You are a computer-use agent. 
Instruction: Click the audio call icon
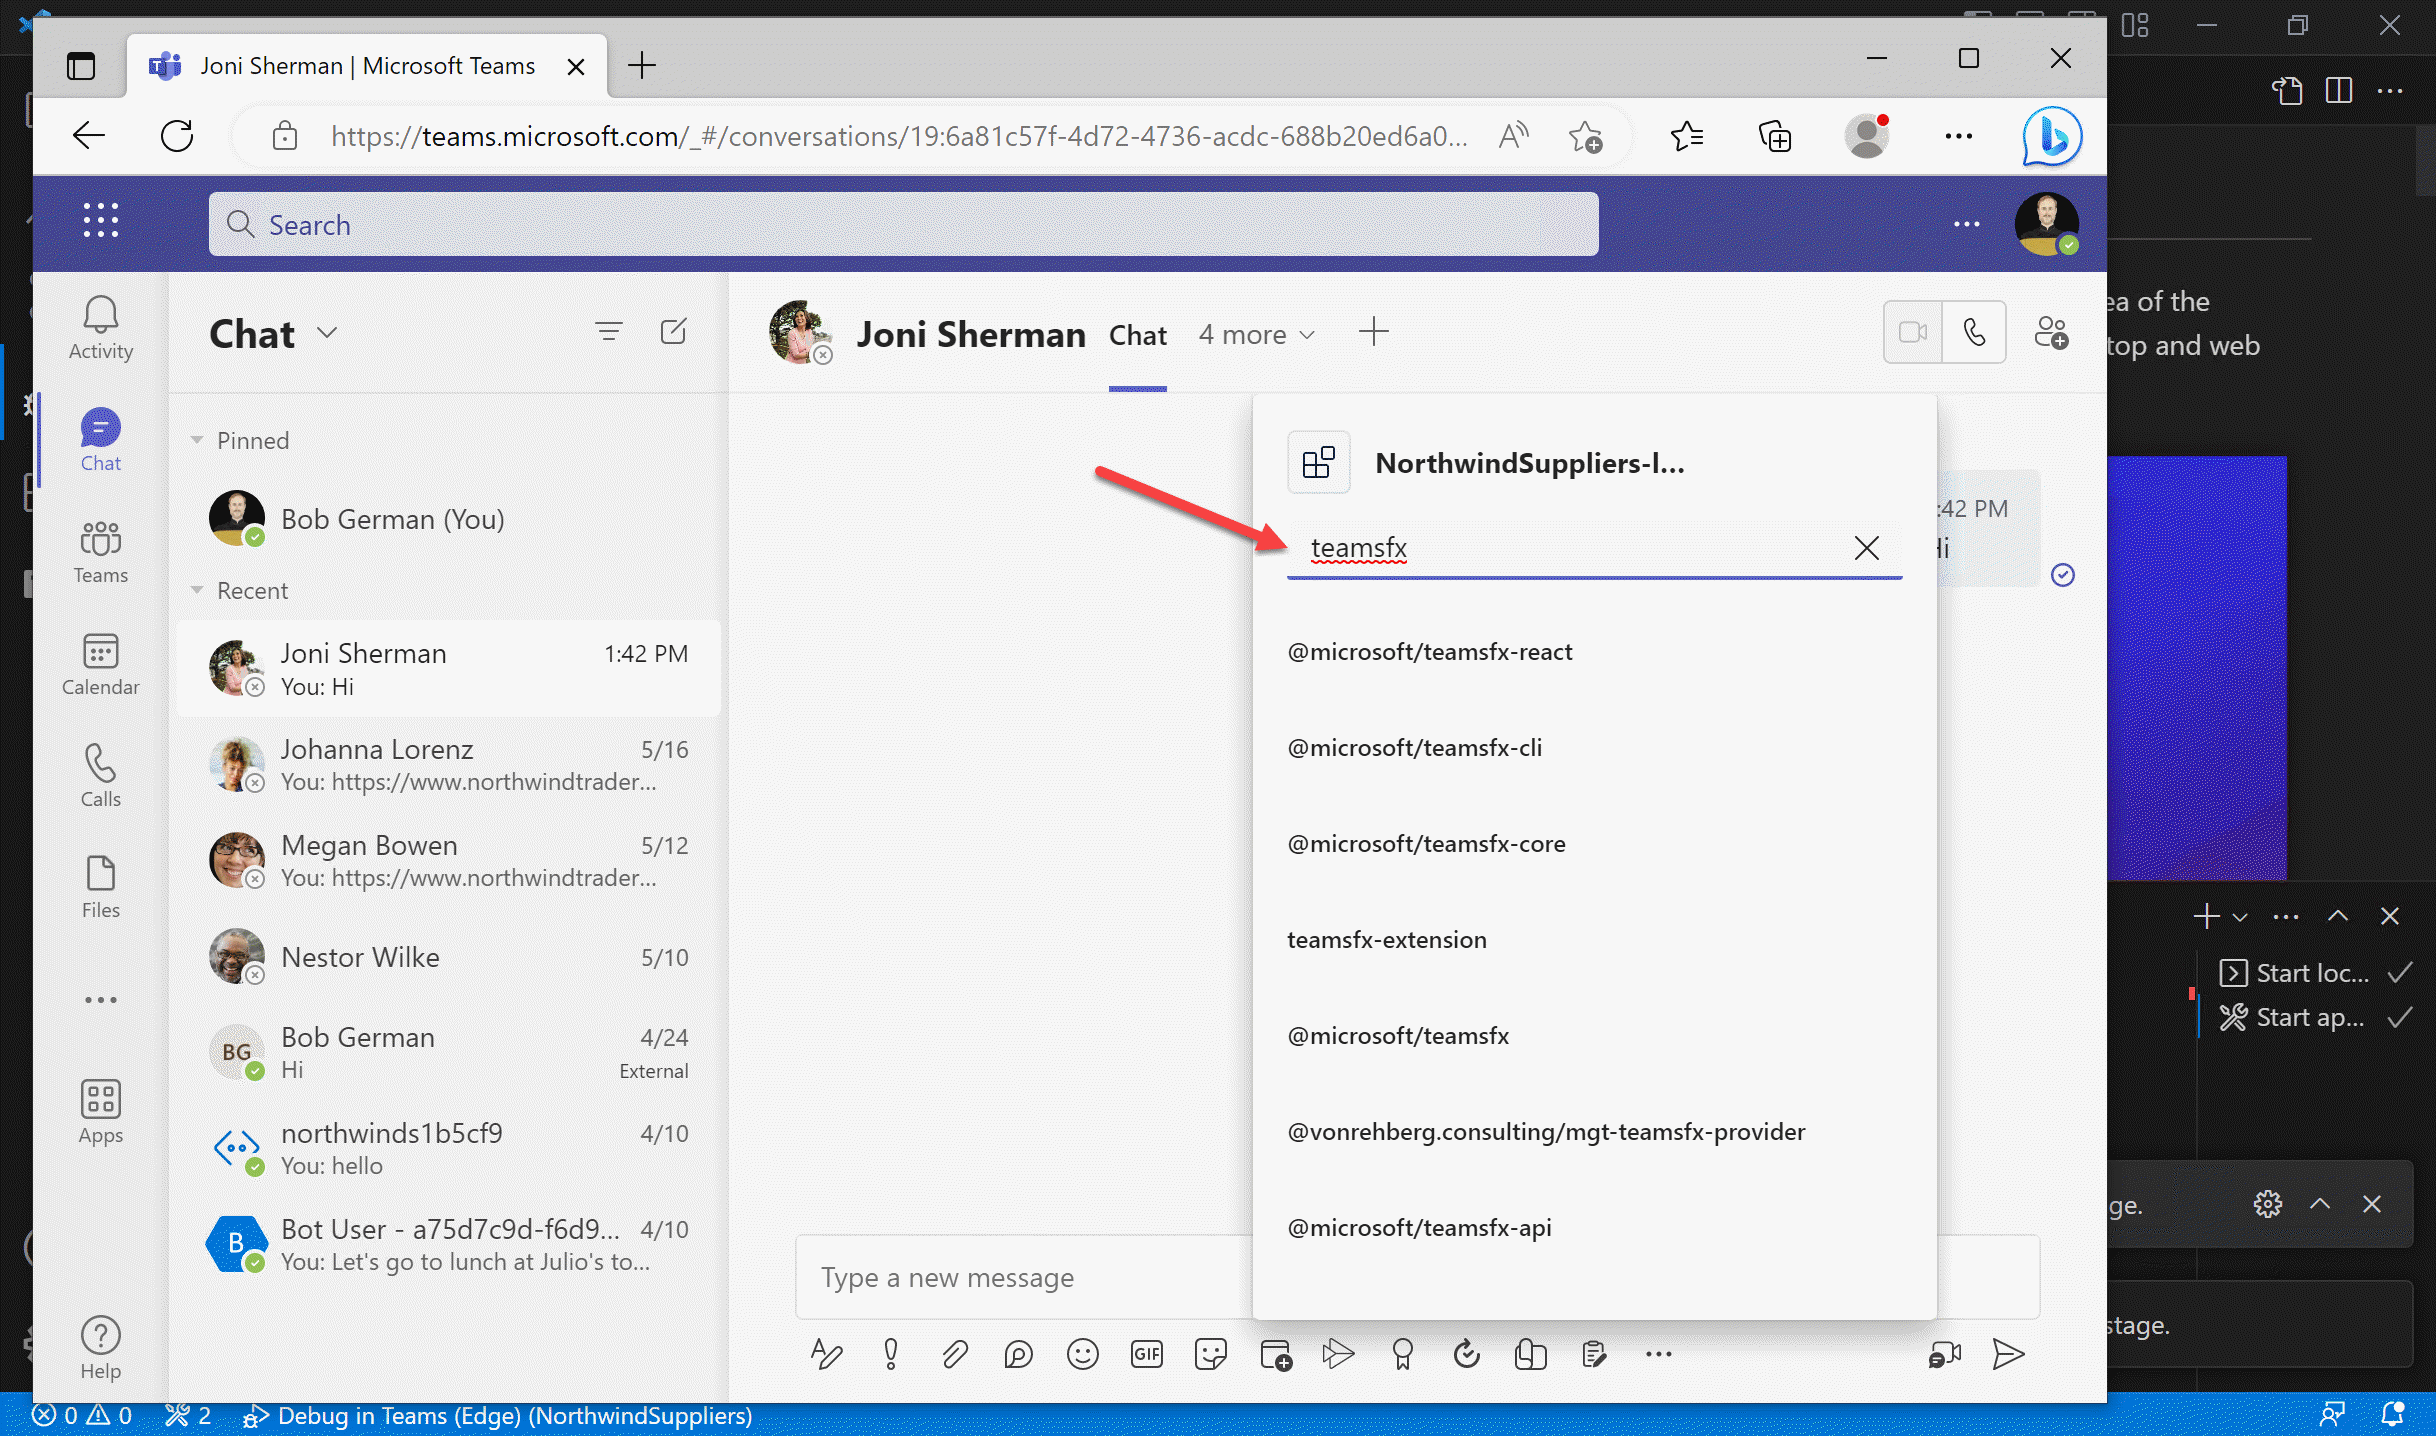pyautogui.click(x=1971, y=333)
